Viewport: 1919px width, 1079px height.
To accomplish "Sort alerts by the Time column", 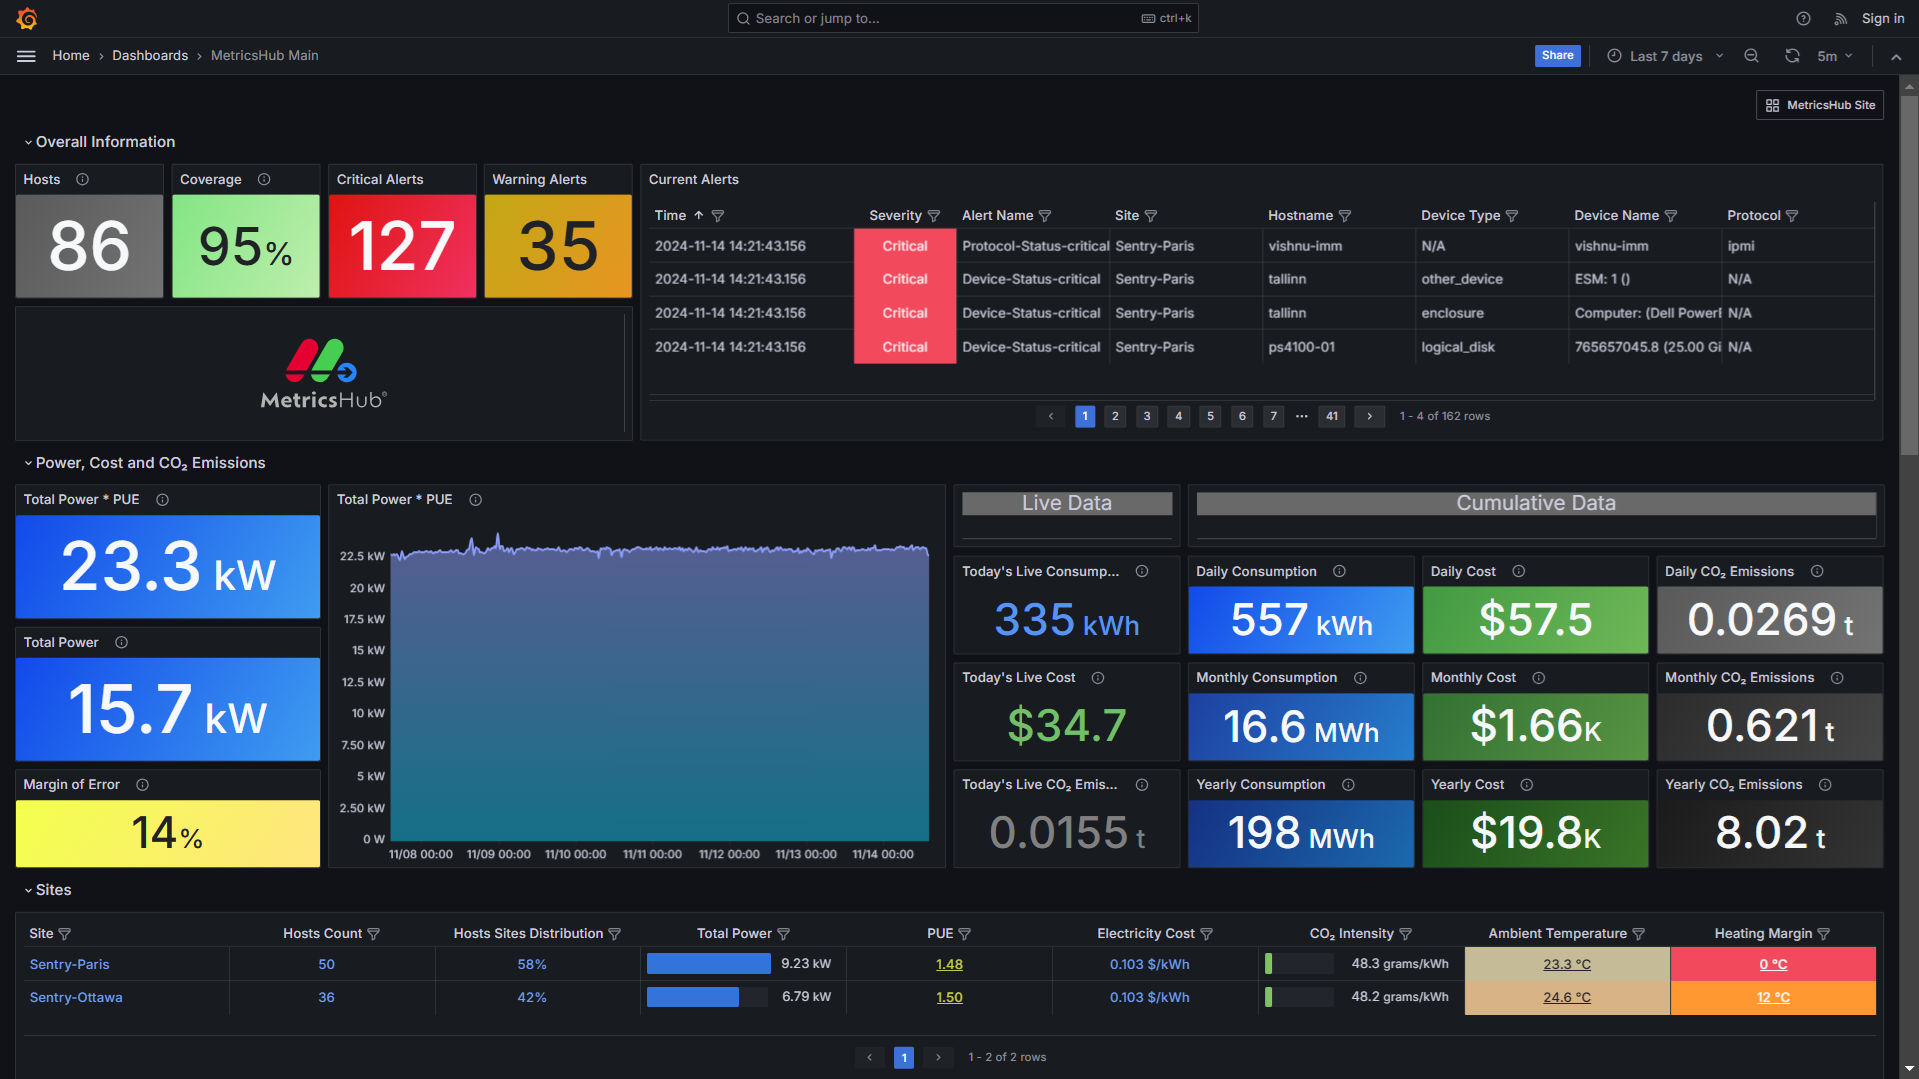I will coord(670,216).
